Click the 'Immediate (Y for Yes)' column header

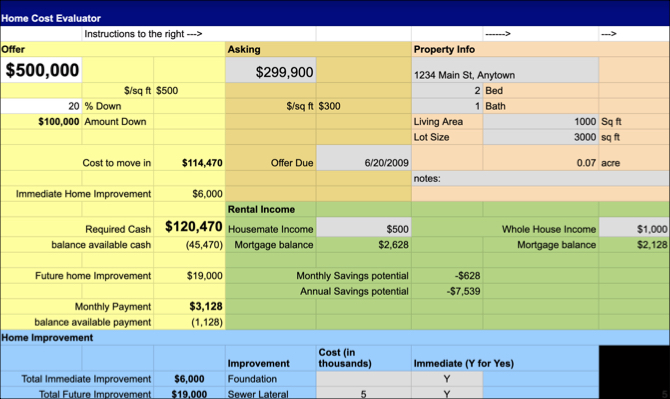[x=464, y=364]
